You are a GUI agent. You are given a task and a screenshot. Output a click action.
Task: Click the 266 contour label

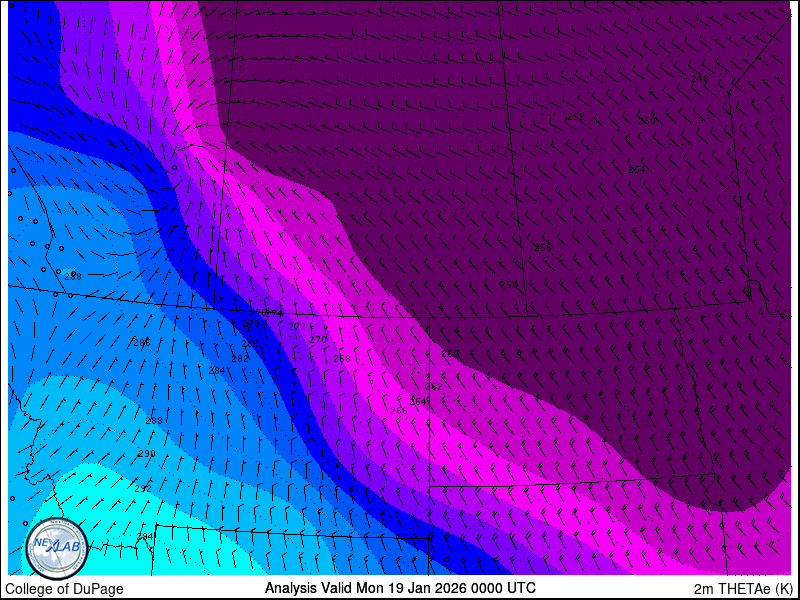(x=399, y=411)
